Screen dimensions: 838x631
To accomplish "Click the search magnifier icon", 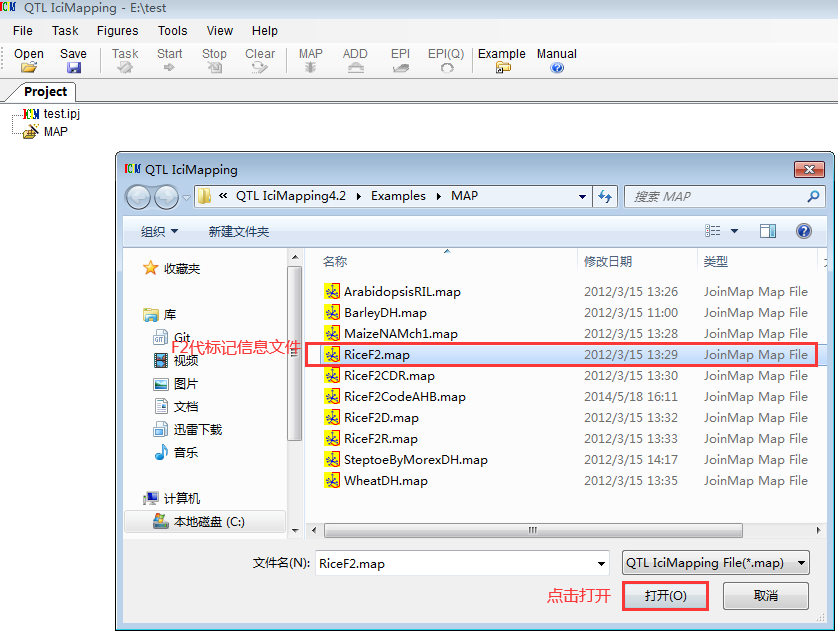I will (x=813, y=197).
